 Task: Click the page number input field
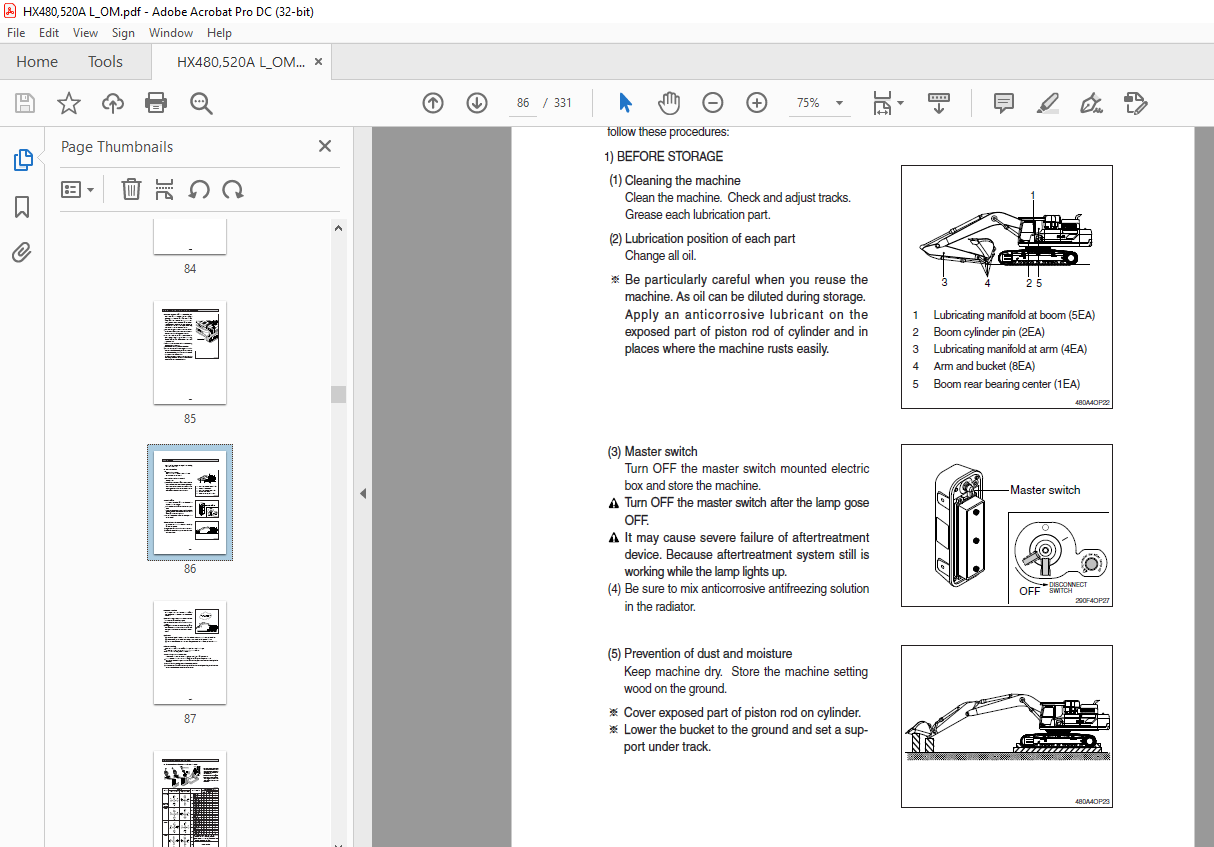522,103
